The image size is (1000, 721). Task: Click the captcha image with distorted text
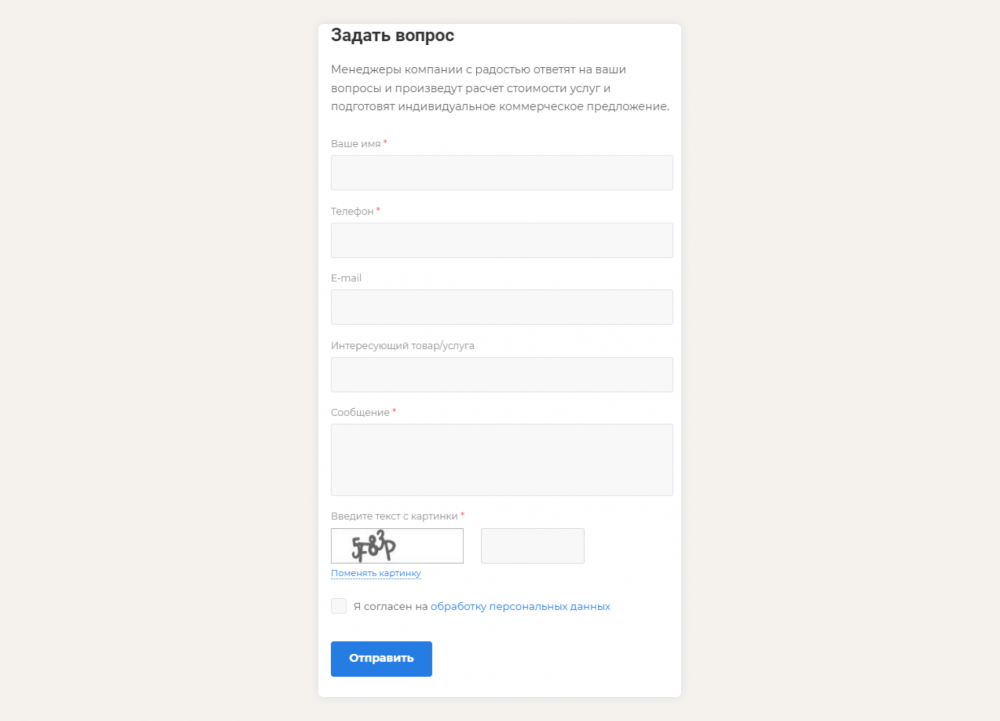(397, 546)
